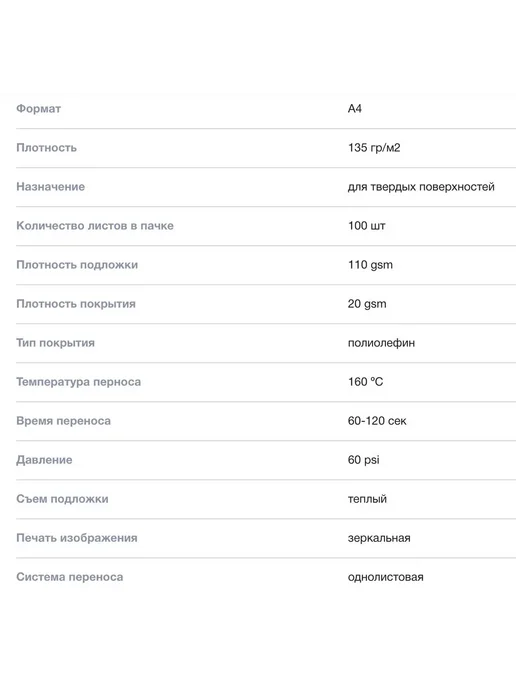Select 'Температураперноса' label
The height and width of the screenshot is (688, 516).
click(x=79, y=382)
